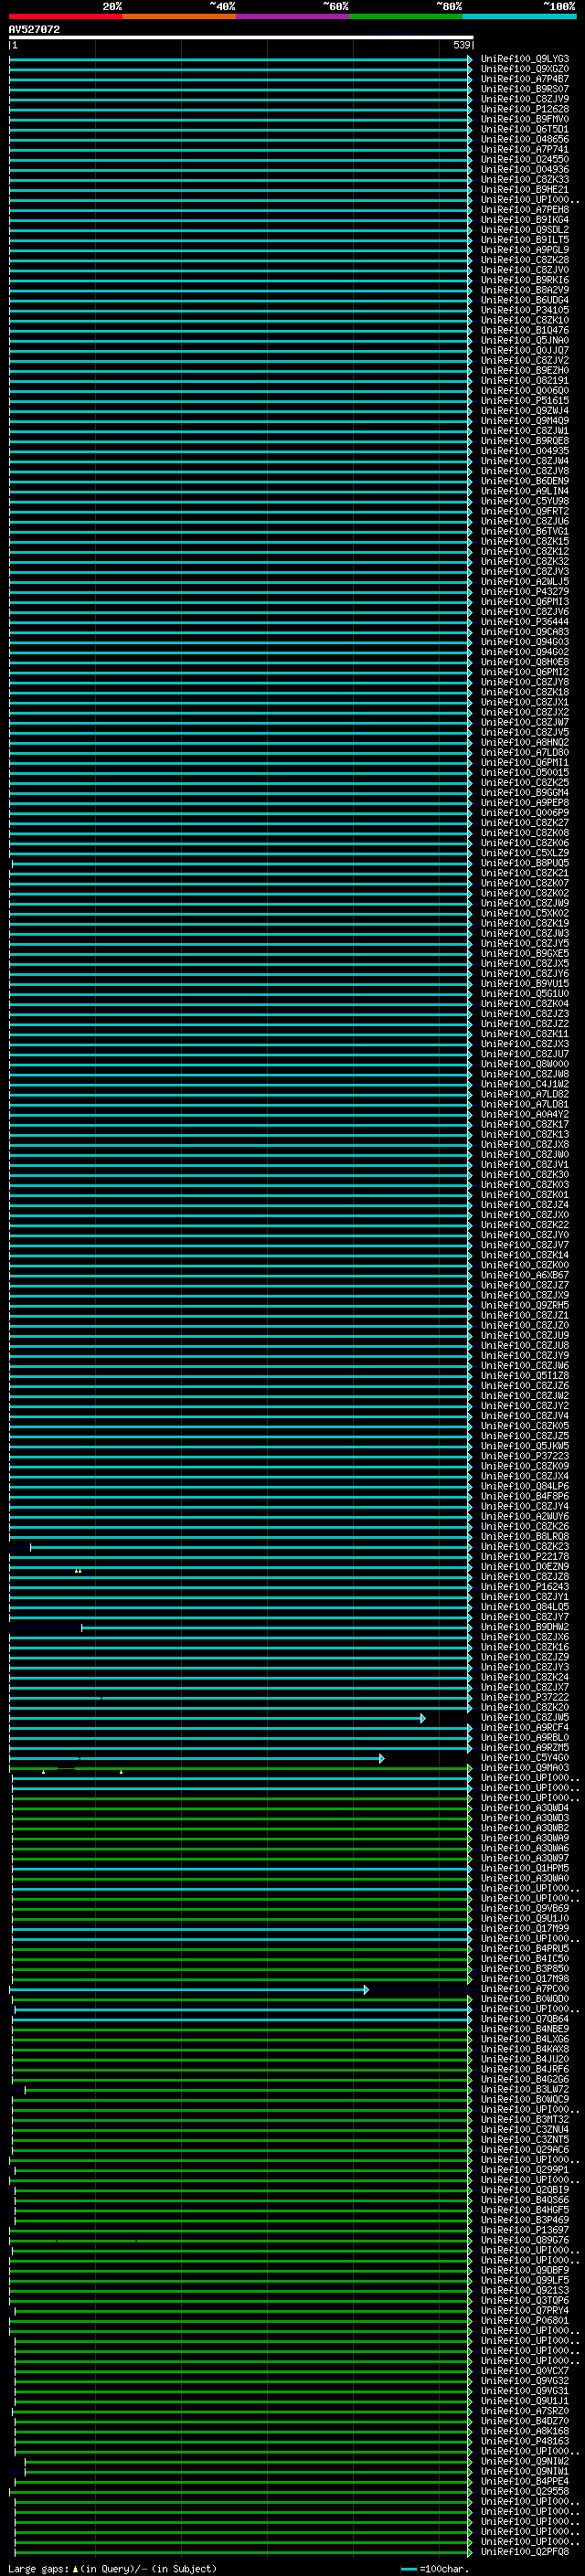Screen dimensions: 585x2576
Task: Open hit UniRef100_A7PEH8
Action: [524, 210]
